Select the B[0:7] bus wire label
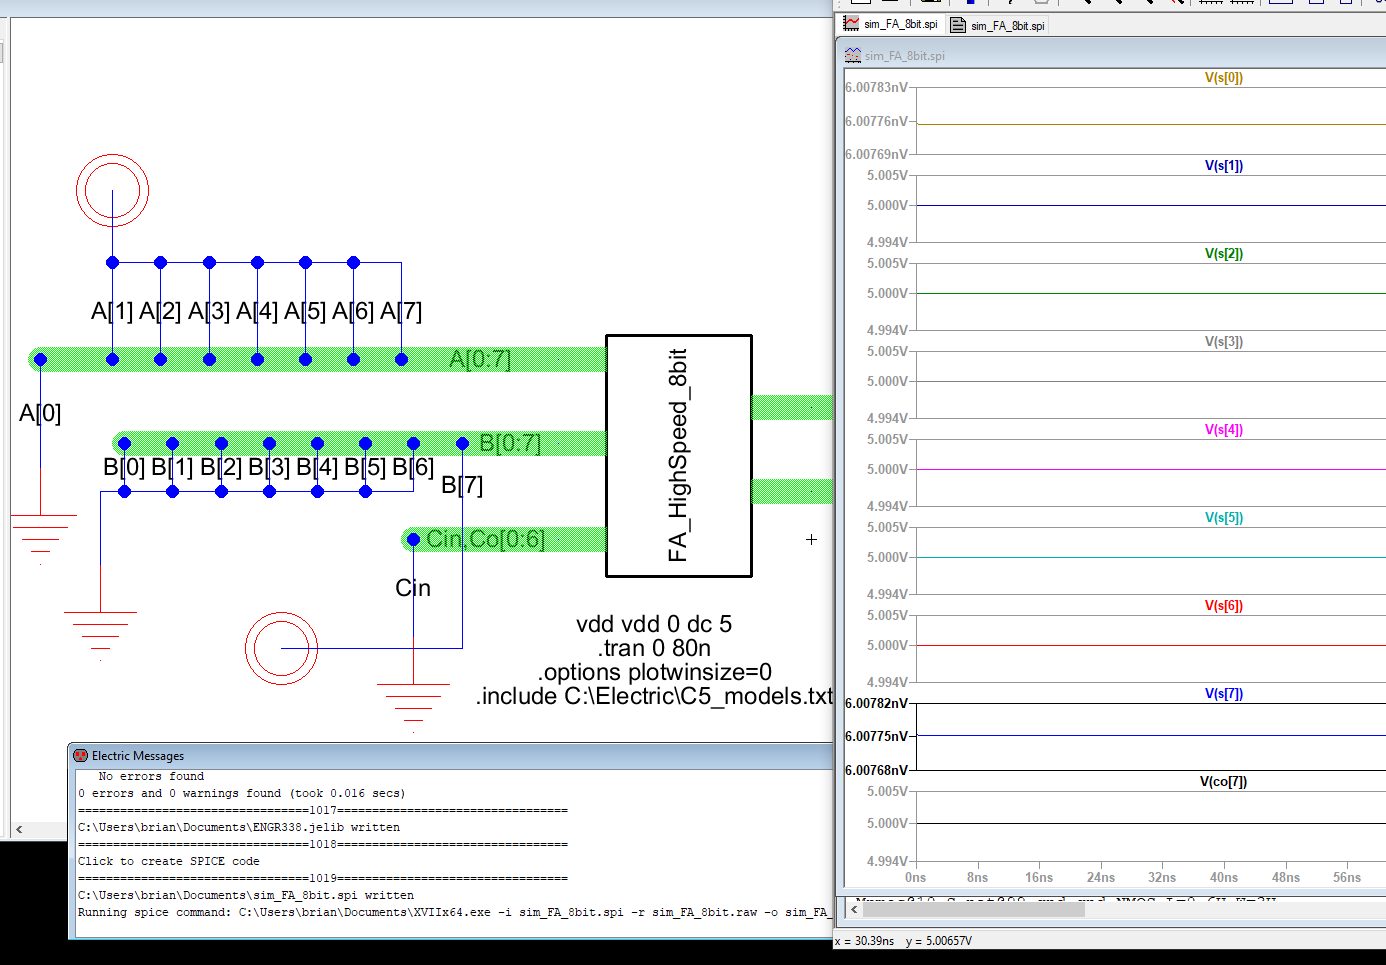1386x965 pixels. (x=510, y=443)
